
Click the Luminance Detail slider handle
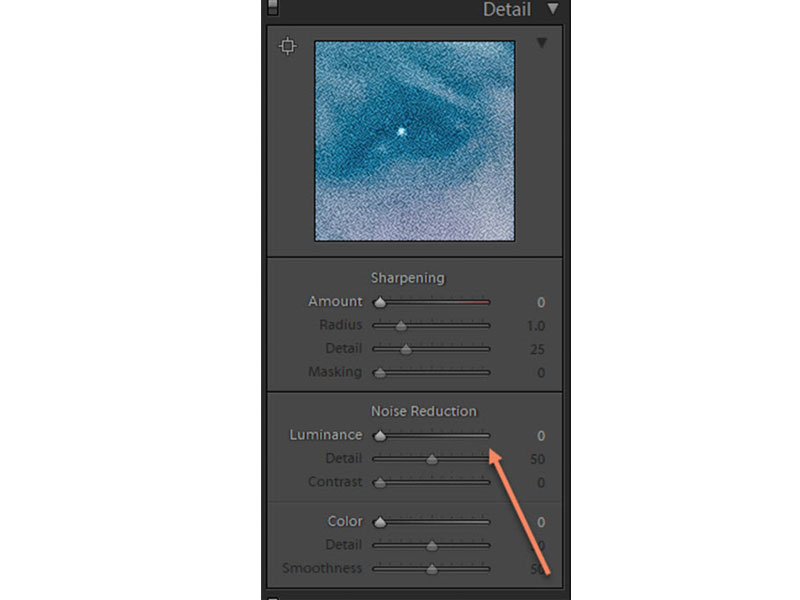(432, 459)
